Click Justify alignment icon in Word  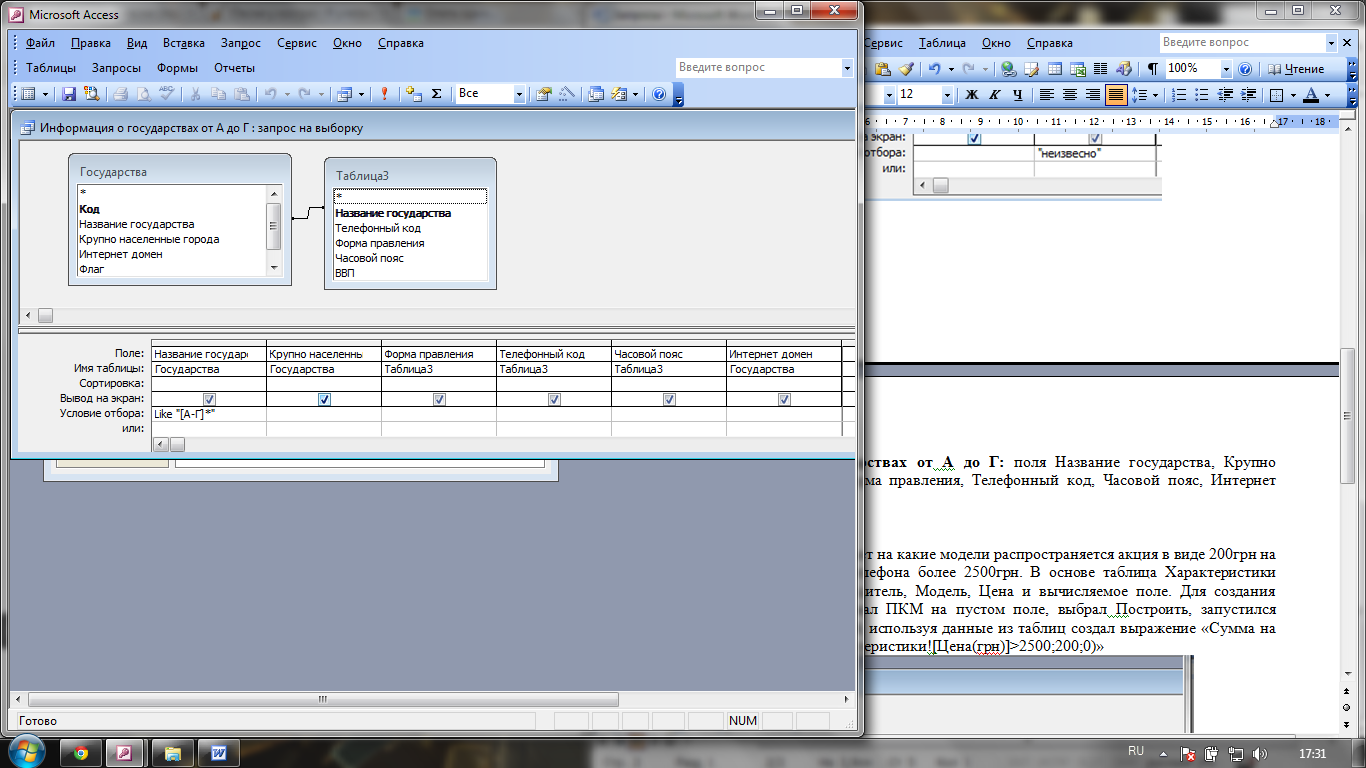click(x=1116, y=95)
